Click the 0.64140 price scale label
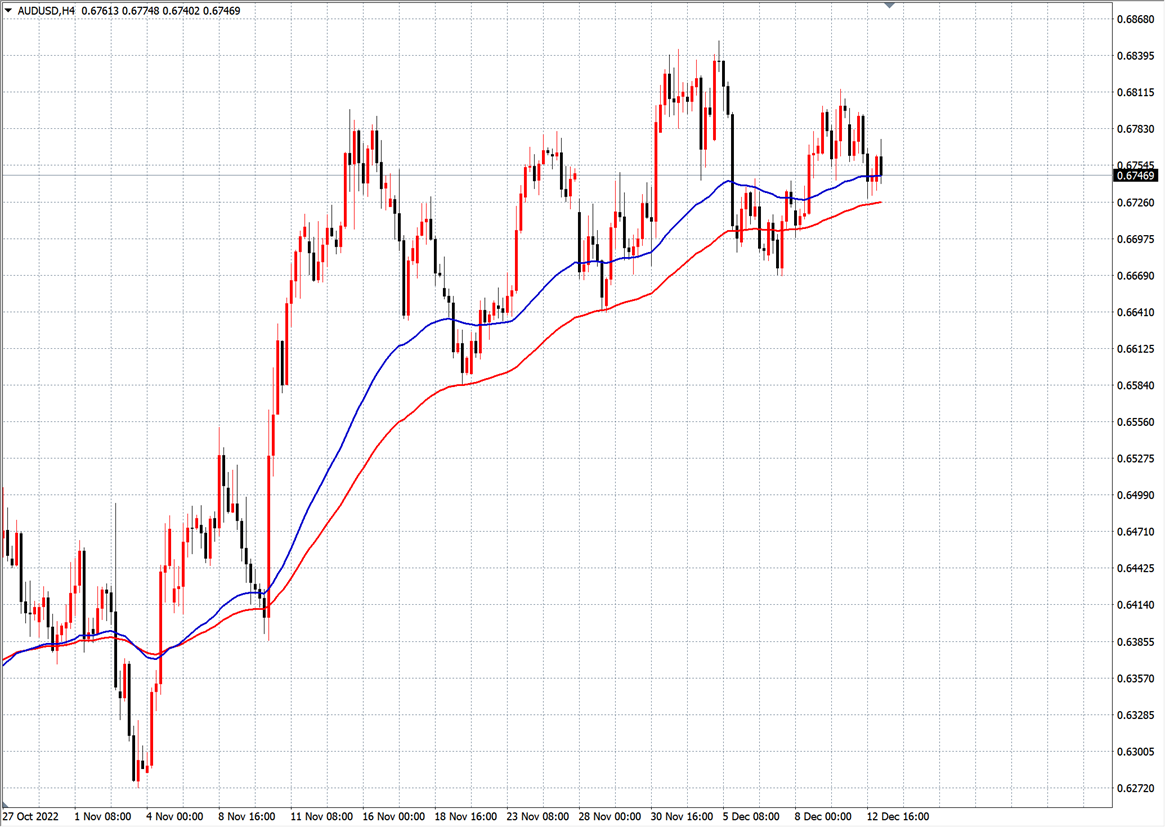The width and height of the screenshot is (1165, 827). tap(1137, 605)
